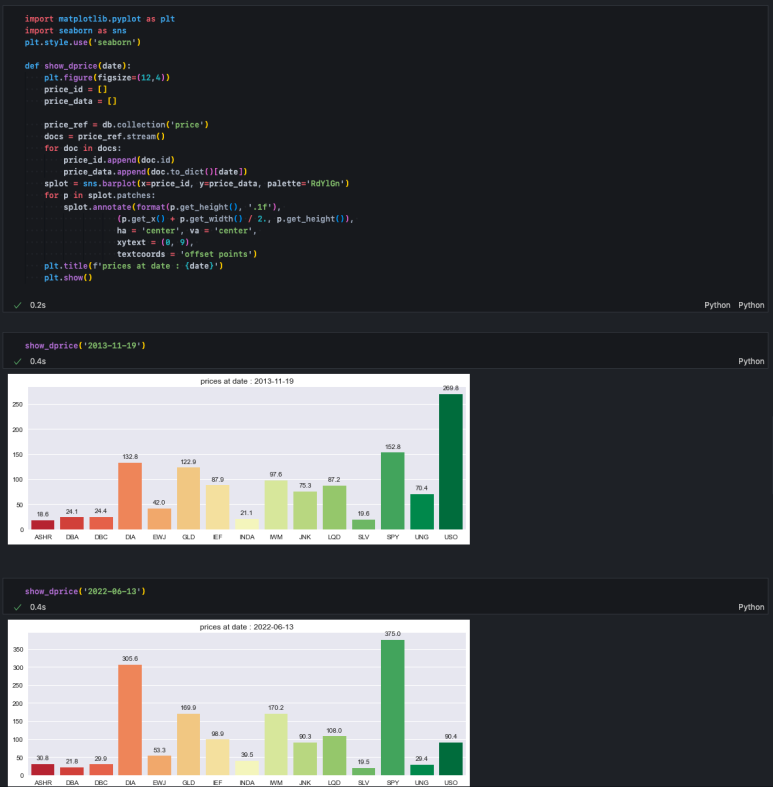Click the ASHR axis label in the 2013-11-19 chart

[x=43, y=537]
